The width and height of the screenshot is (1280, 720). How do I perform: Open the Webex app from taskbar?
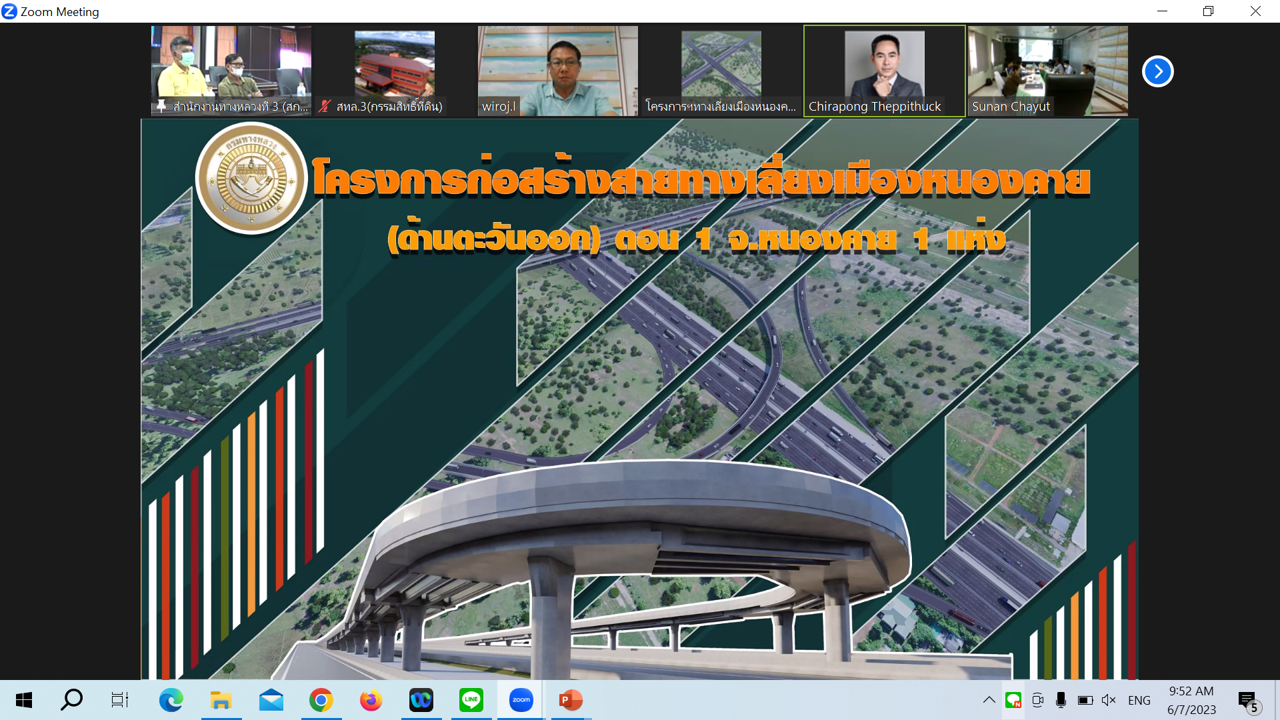point(421,700)
